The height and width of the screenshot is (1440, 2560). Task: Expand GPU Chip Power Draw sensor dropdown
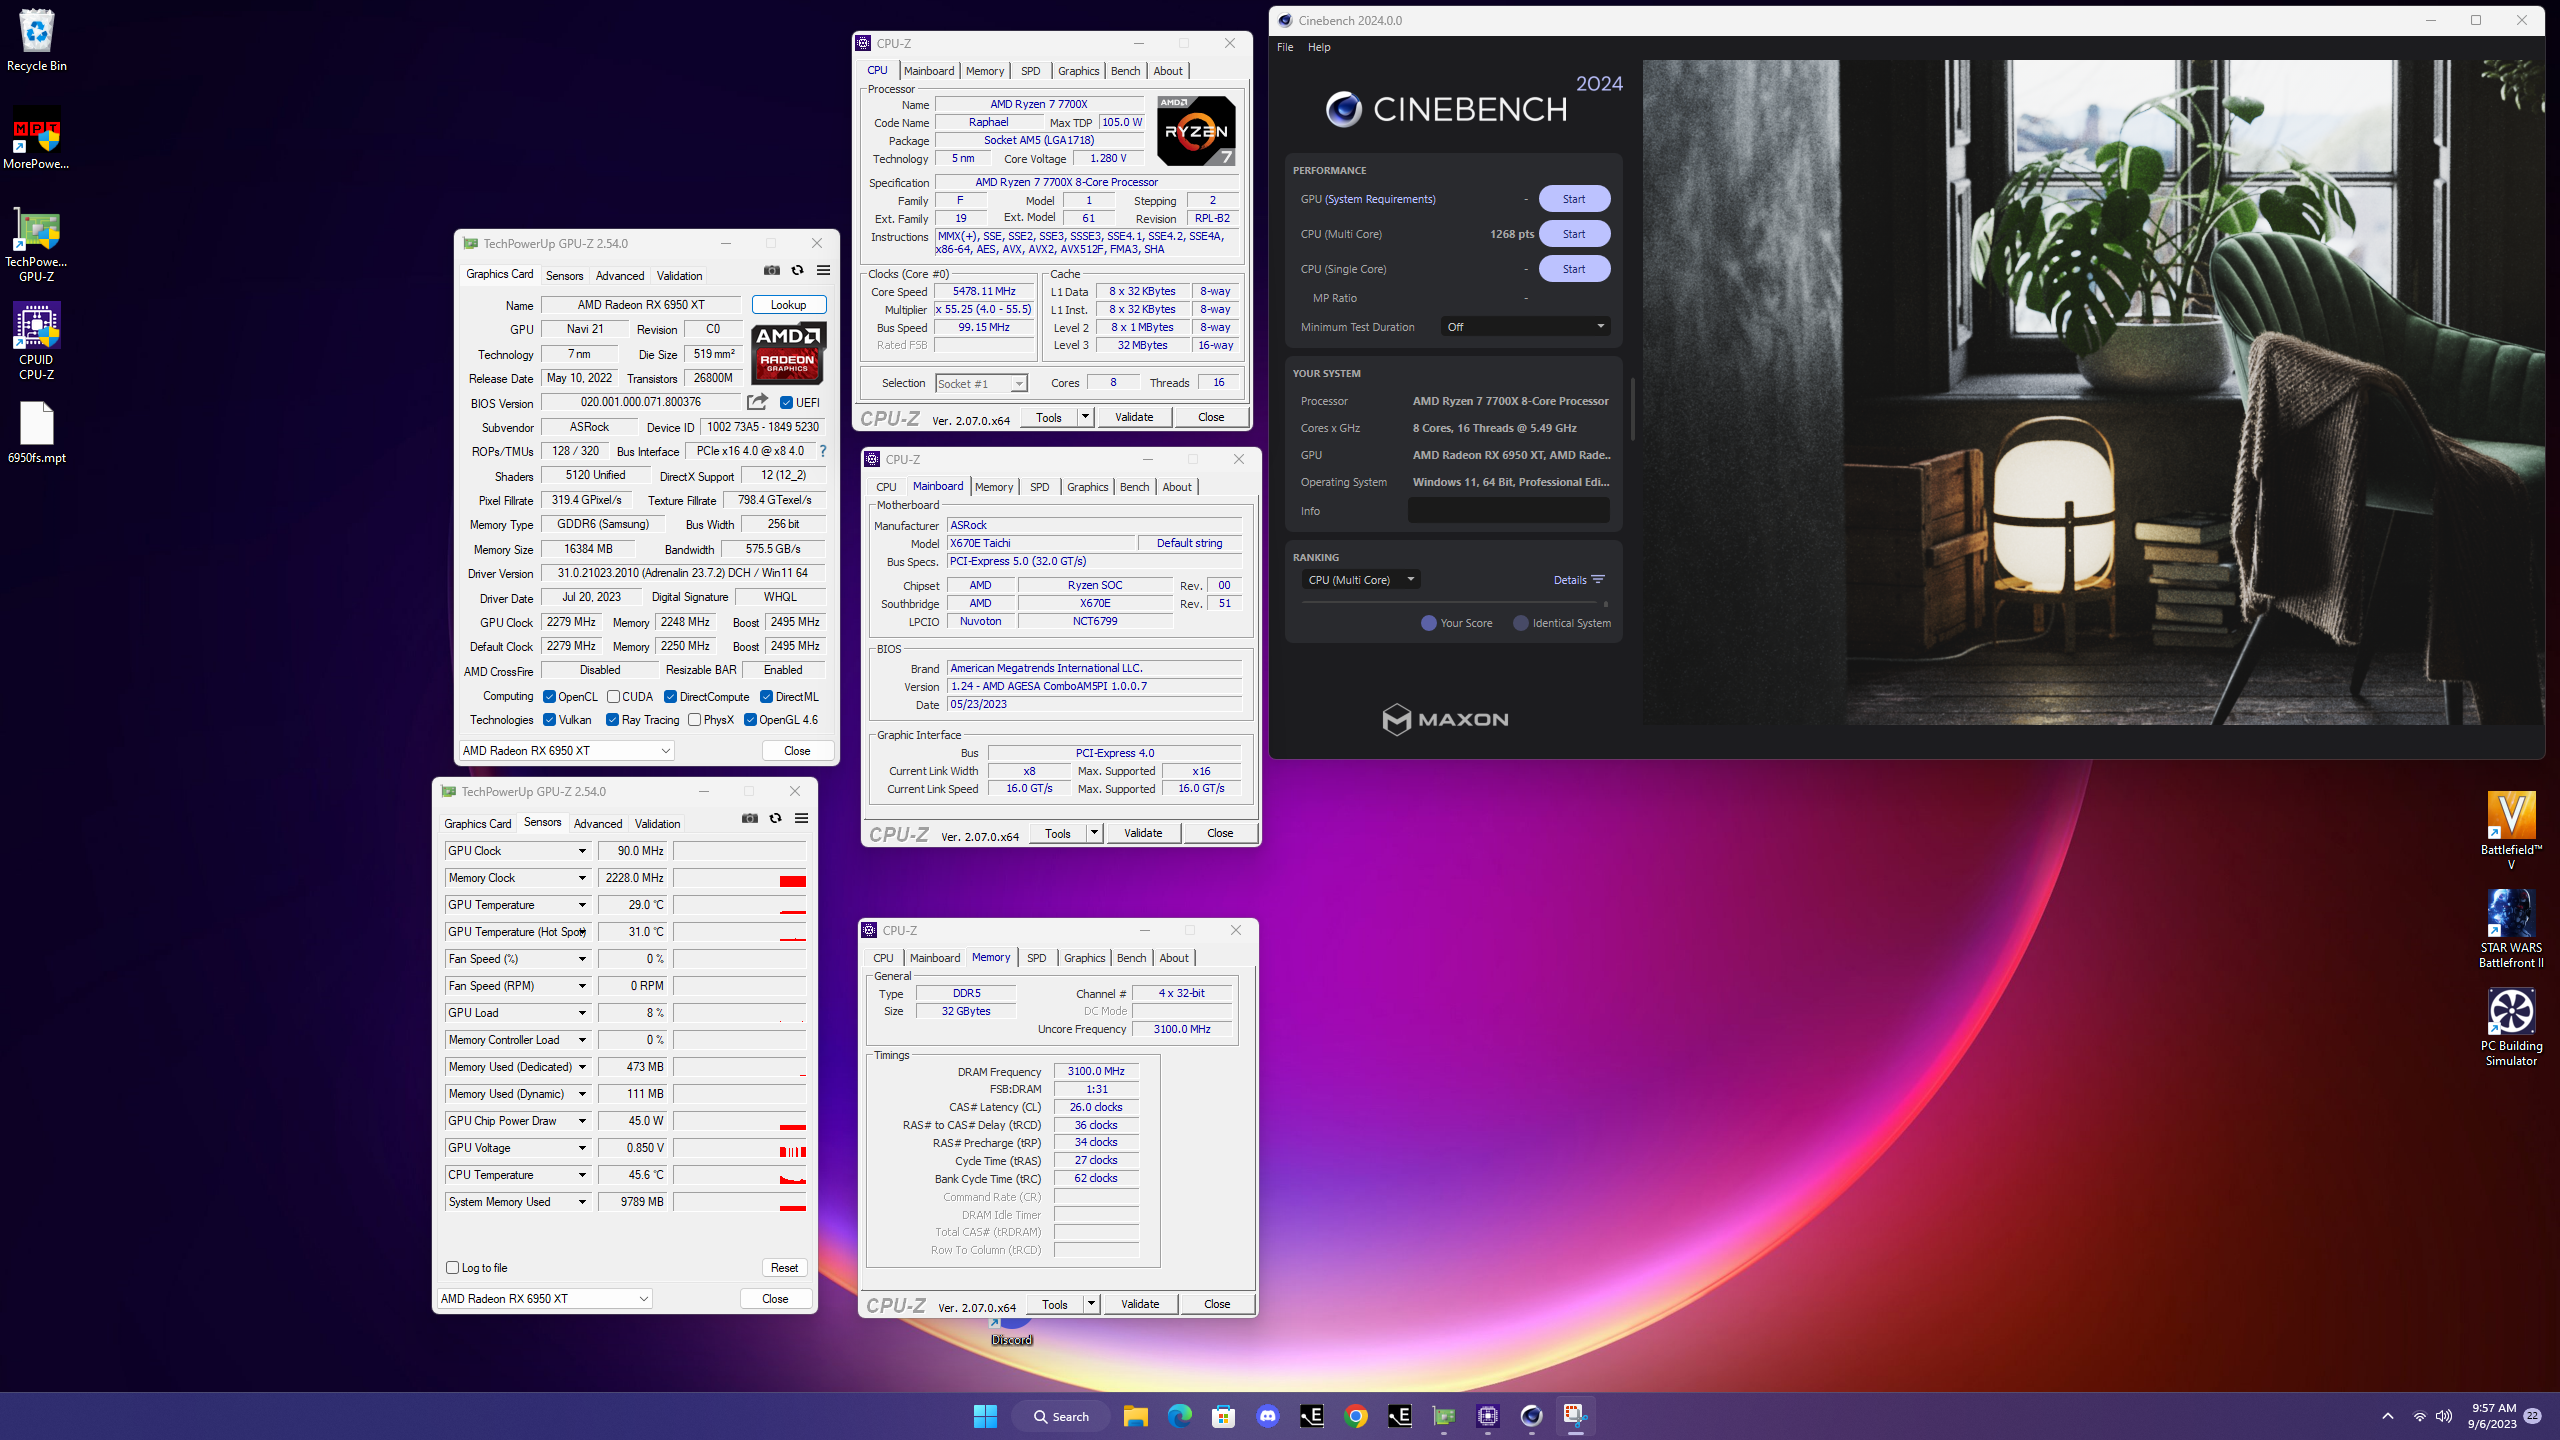582,1121
